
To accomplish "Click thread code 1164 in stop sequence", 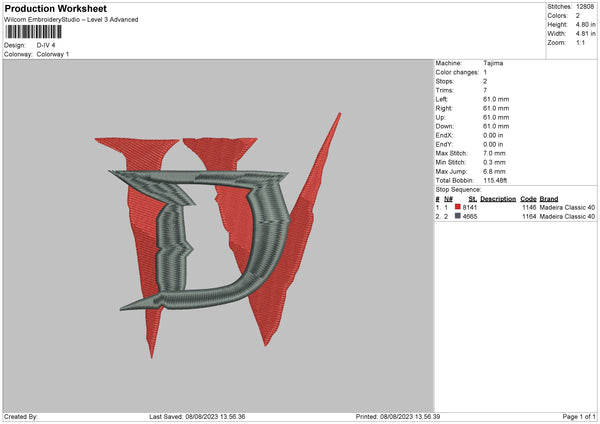I will click(x=529, y=217).
